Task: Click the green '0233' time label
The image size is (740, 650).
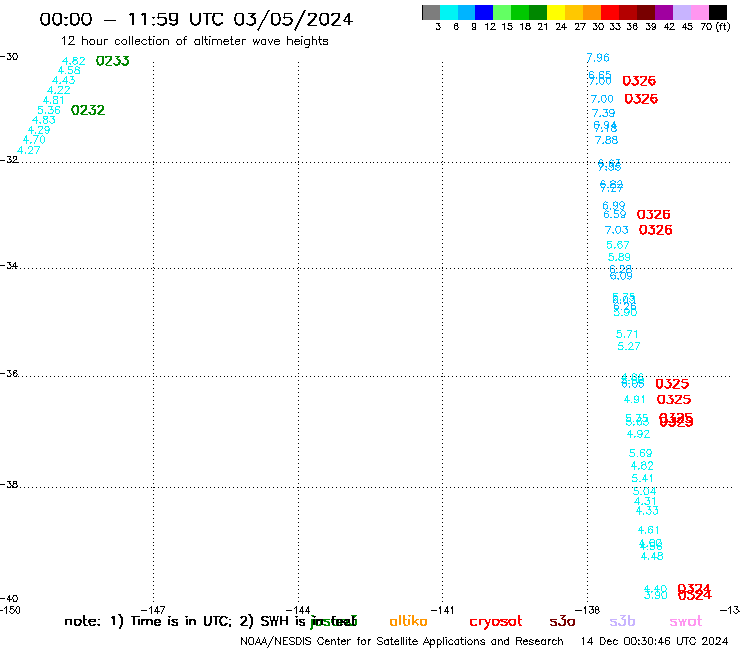Action: point(112,61)
